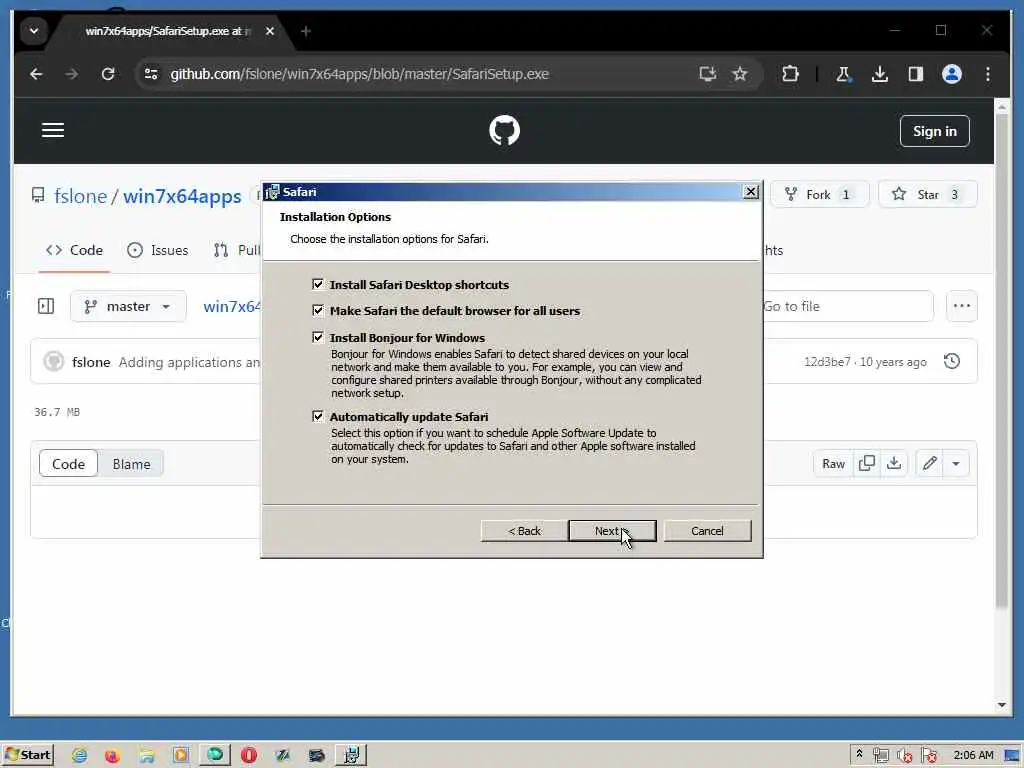Open Chrome downloads icon
Viewport: 1024px width, 768px height.
(880, 74)
